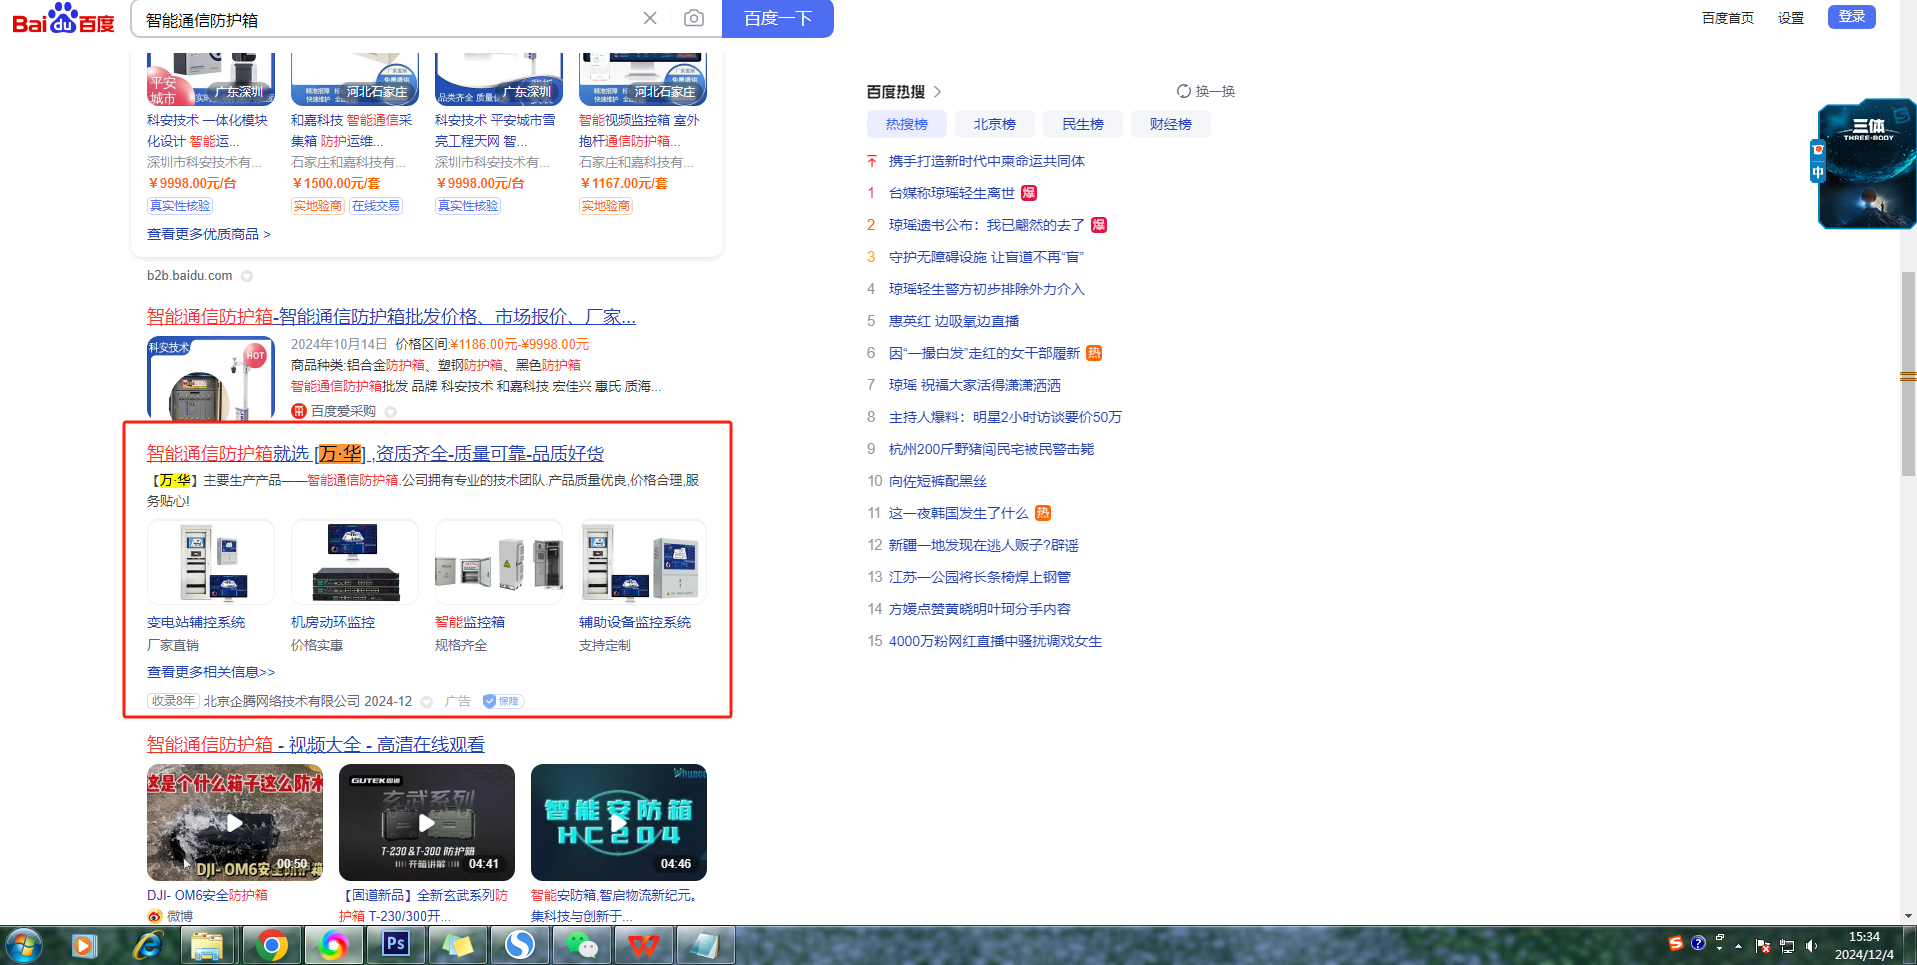Expand 百度热搜 with the chevron arrow
The width and height of the screenshot is (1917, 965).
click(x=937, y=92)
